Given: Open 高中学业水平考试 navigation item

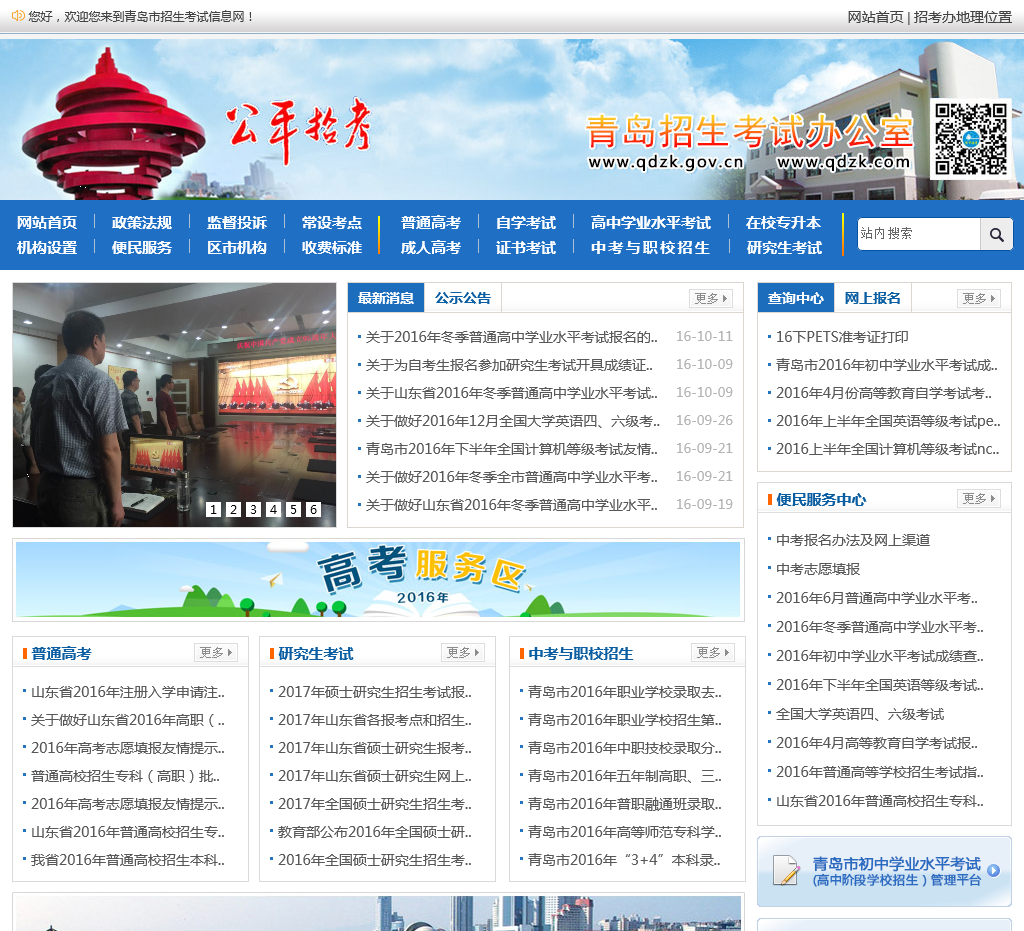Looking at the screenshot, I should click(x=650, y=223).
